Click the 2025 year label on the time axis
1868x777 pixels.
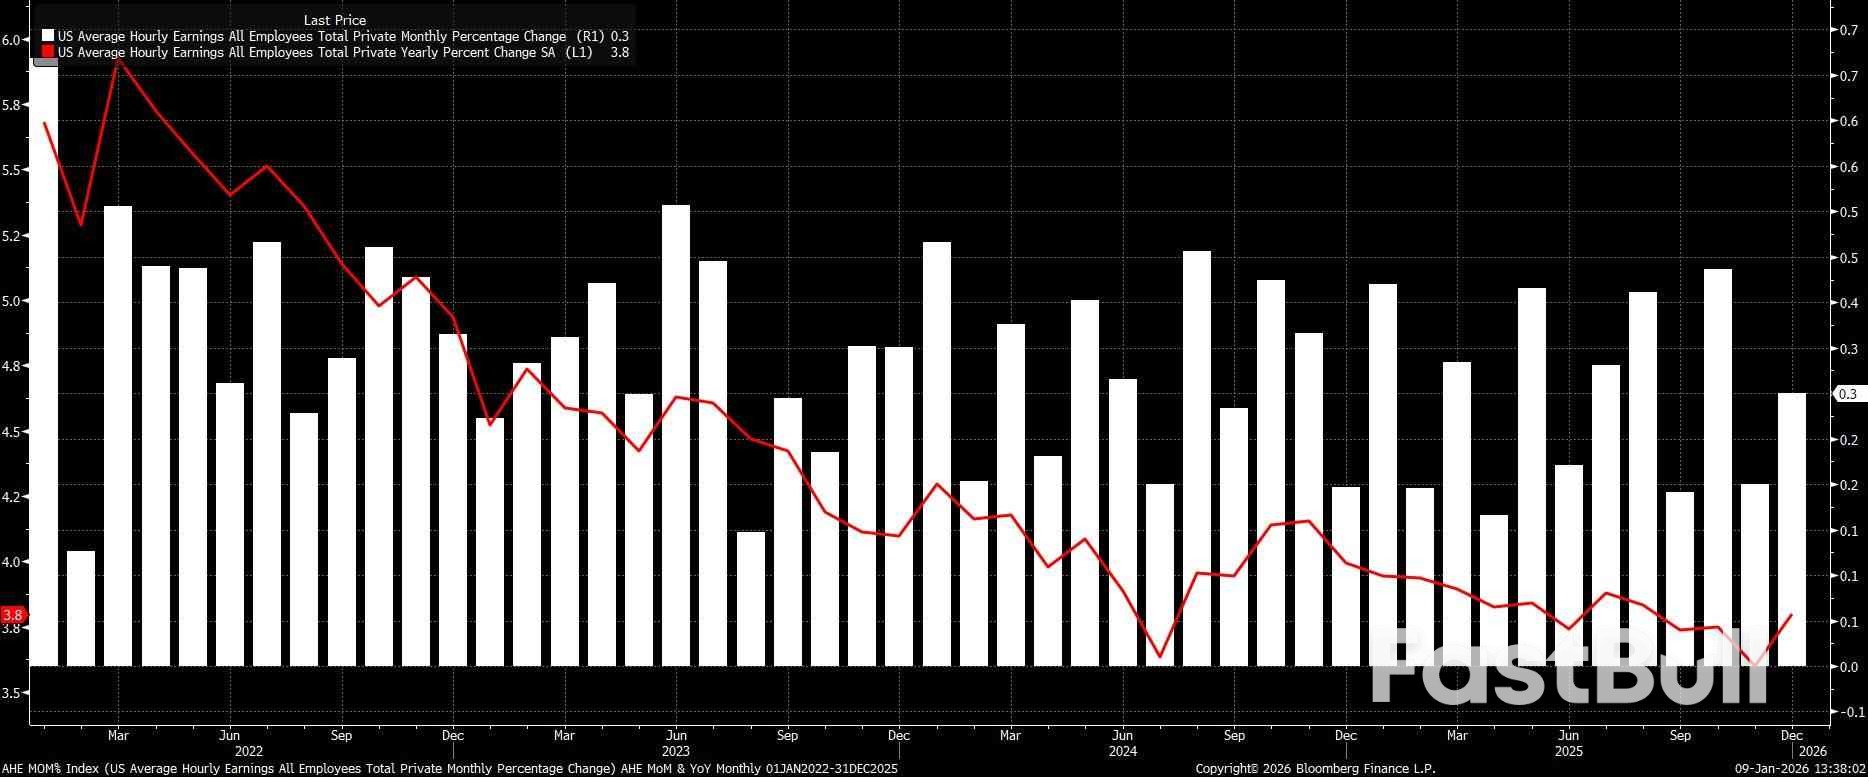coord(1568,750)
